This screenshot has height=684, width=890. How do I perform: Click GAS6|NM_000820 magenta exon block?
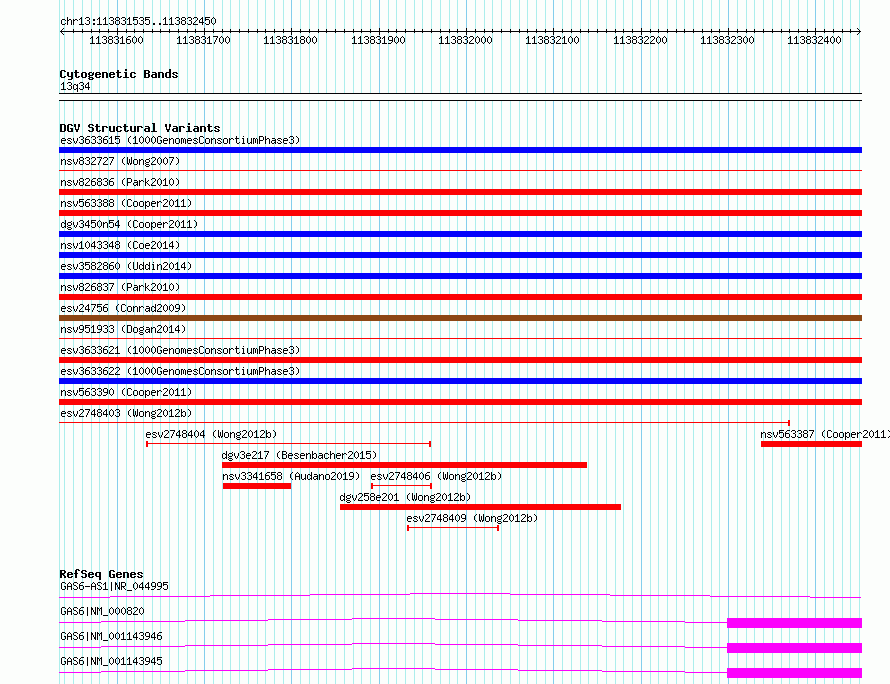[795, 623]
